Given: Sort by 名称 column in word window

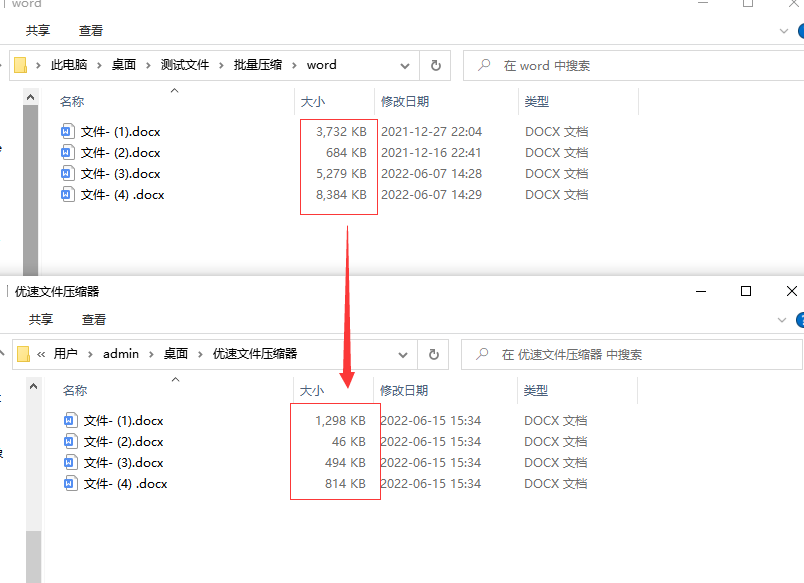Looking at the screenshot, I should 72,102.
